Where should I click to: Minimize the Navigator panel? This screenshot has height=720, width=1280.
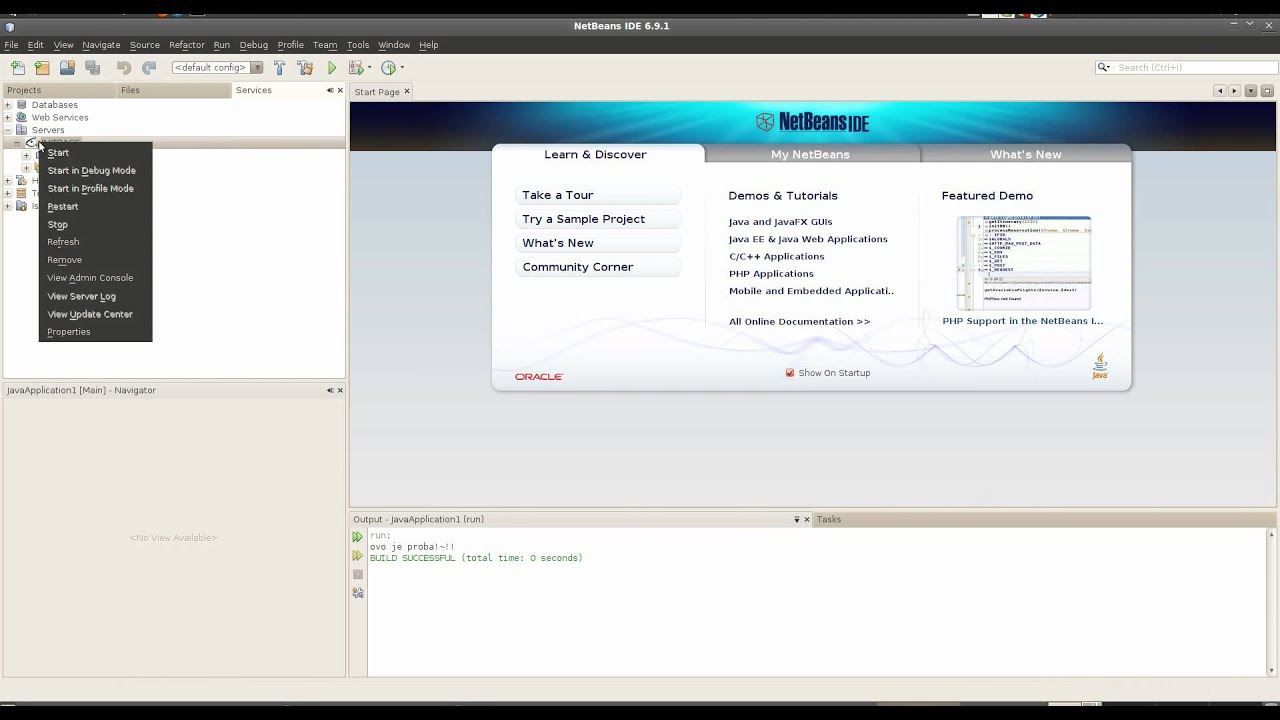click(x=330, y=390)
